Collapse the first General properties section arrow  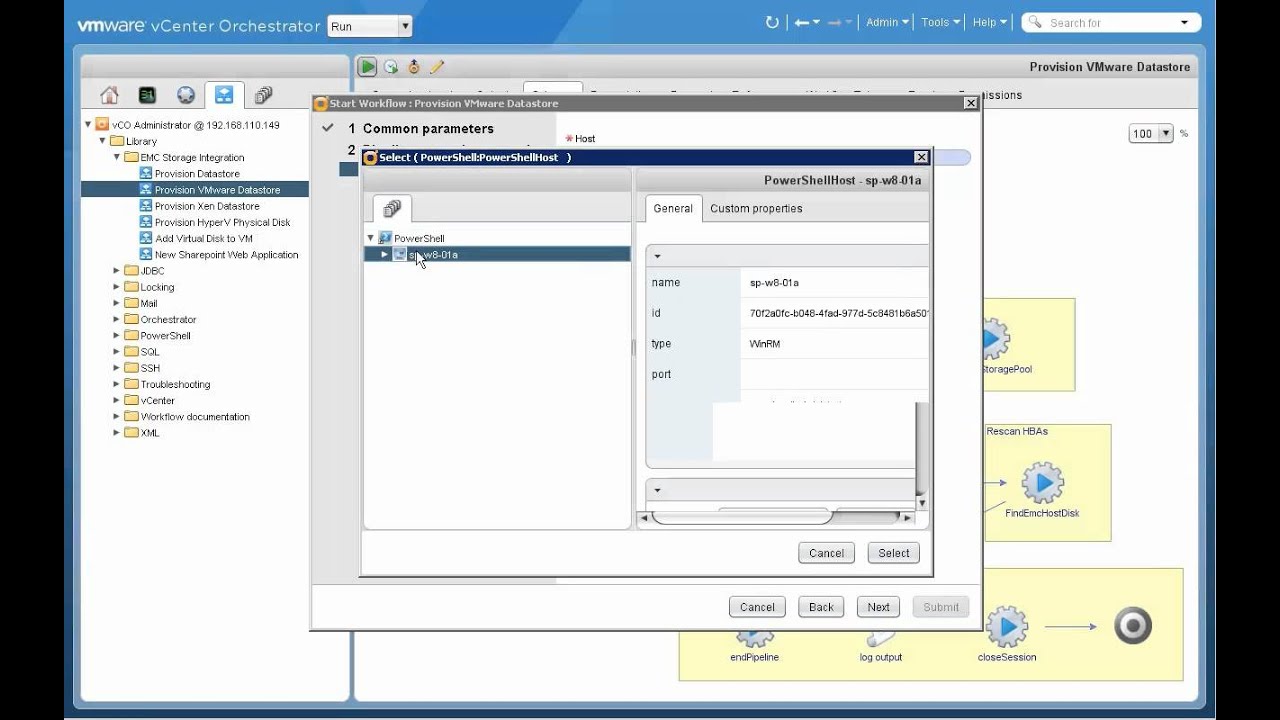(x=657, y=256)
